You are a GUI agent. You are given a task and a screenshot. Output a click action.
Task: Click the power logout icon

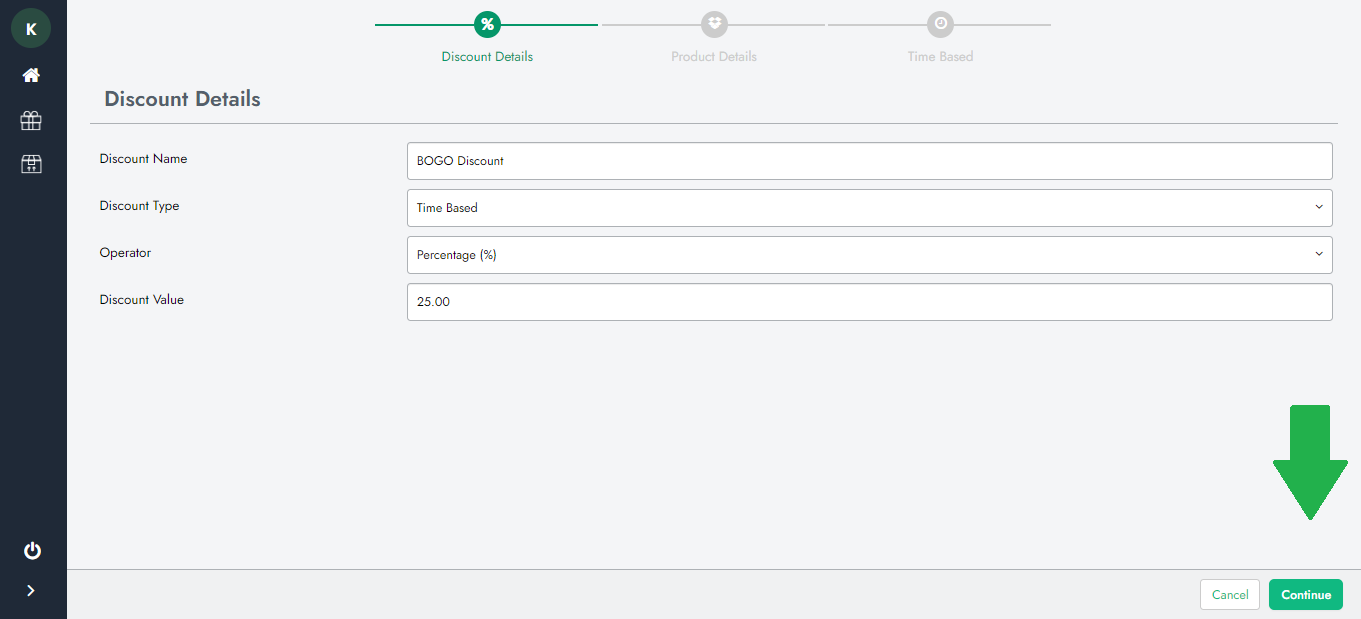pyautogui.click(x=32, y=550)
